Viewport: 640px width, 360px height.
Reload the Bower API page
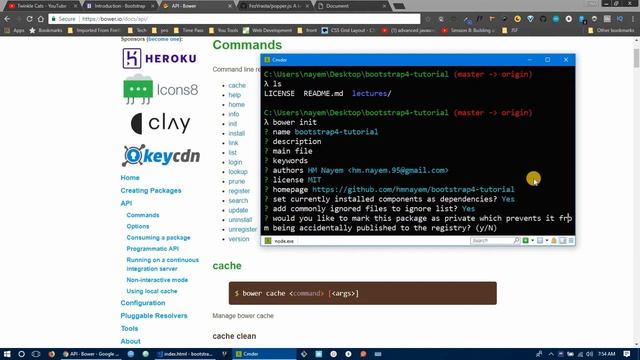(x=29, y=19)
